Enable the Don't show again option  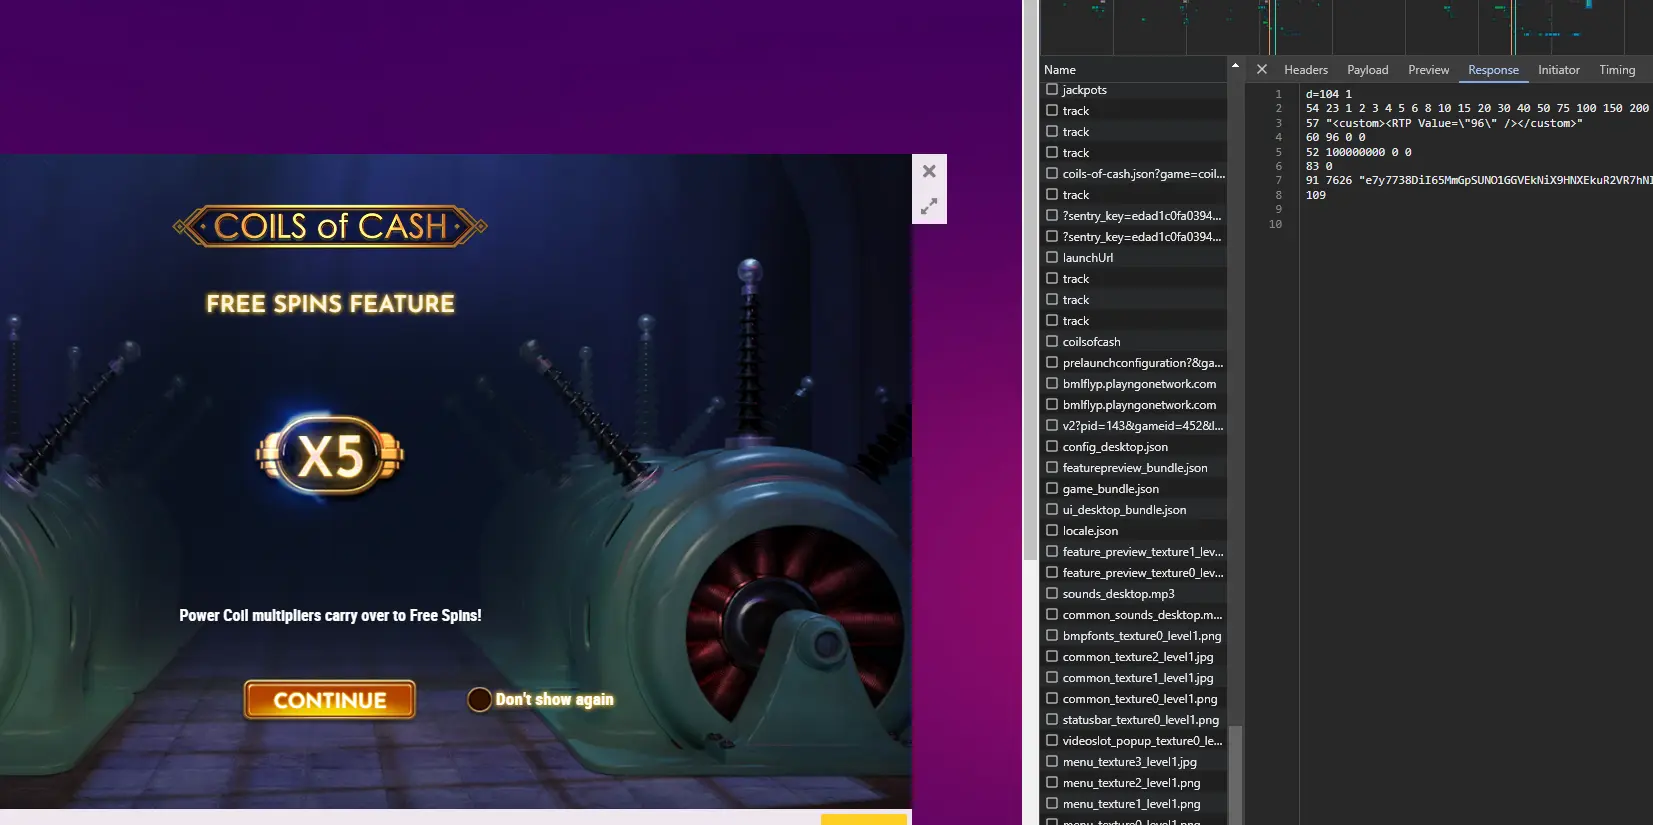(479, 700)
